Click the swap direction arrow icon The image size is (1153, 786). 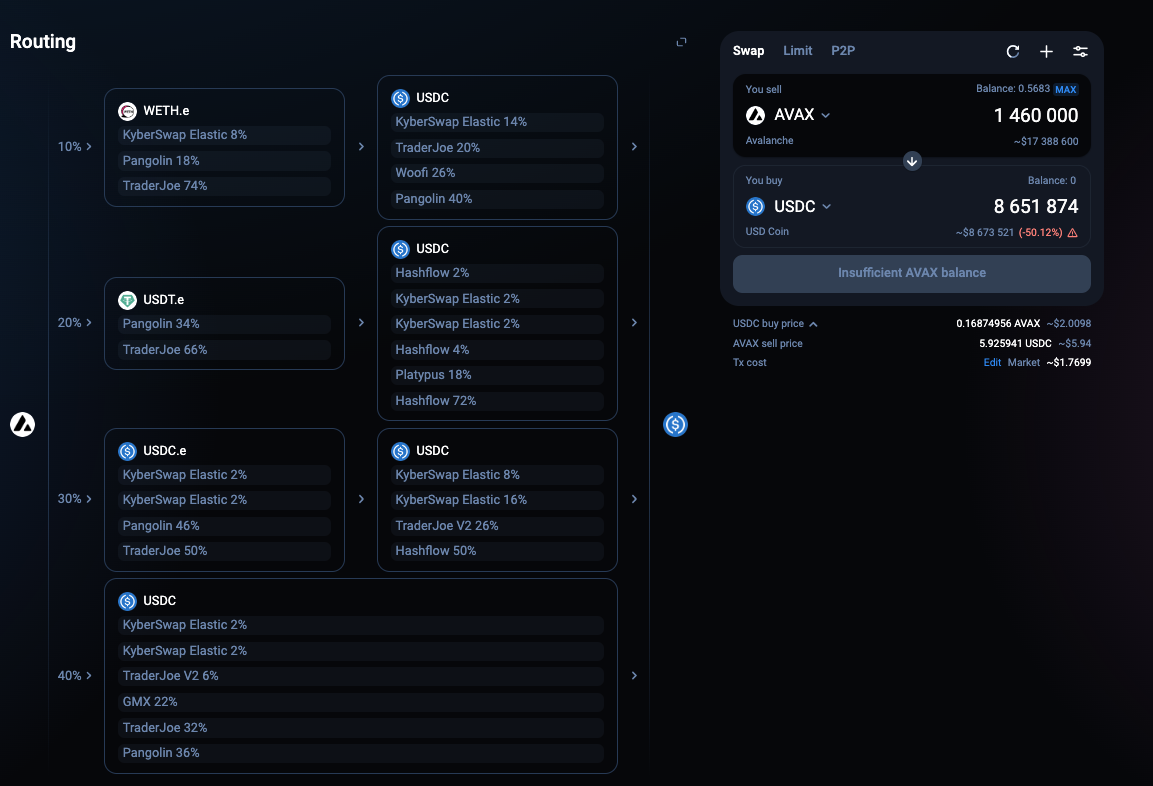912,161
